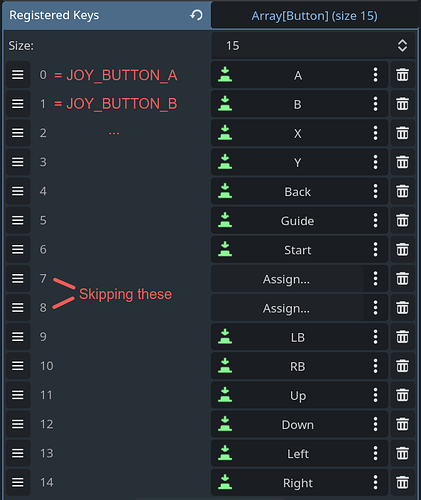421x500 pixels.
Task: Open the three-dot menu for the B resource
Action: pyautogui.click(x=375, y=104)
